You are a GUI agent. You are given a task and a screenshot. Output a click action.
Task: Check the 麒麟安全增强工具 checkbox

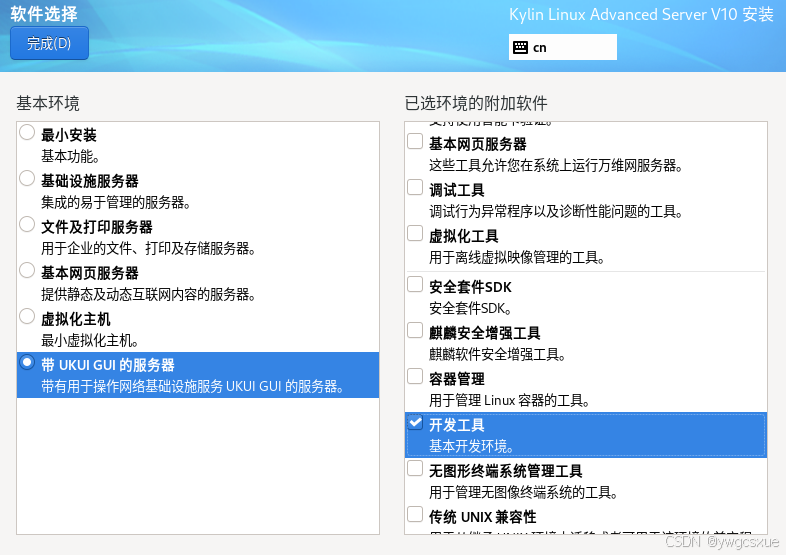415,330
